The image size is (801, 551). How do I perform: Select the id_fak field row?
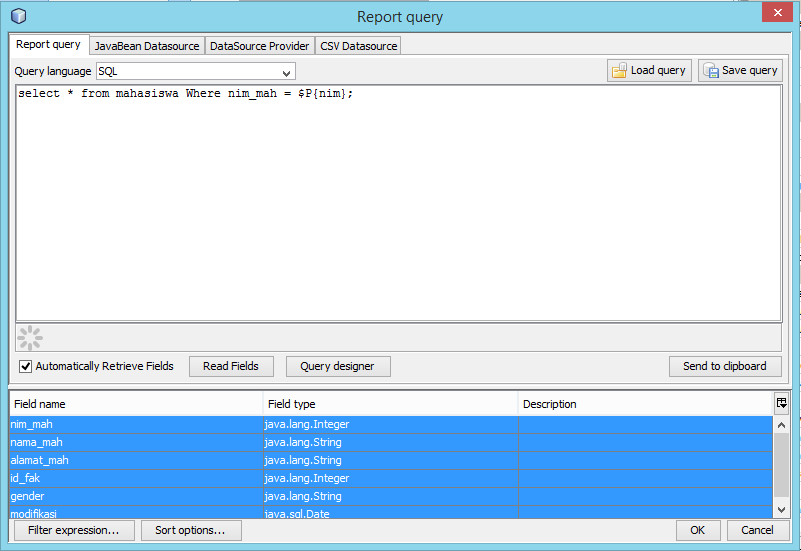391,478
